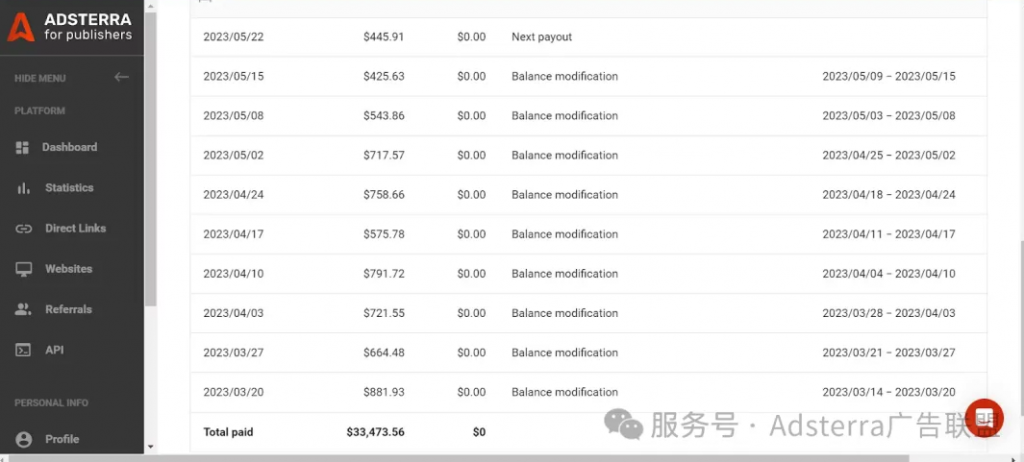Click the $721.55 amount
This screenshot has width=1024, height=462.
(384, 313)
